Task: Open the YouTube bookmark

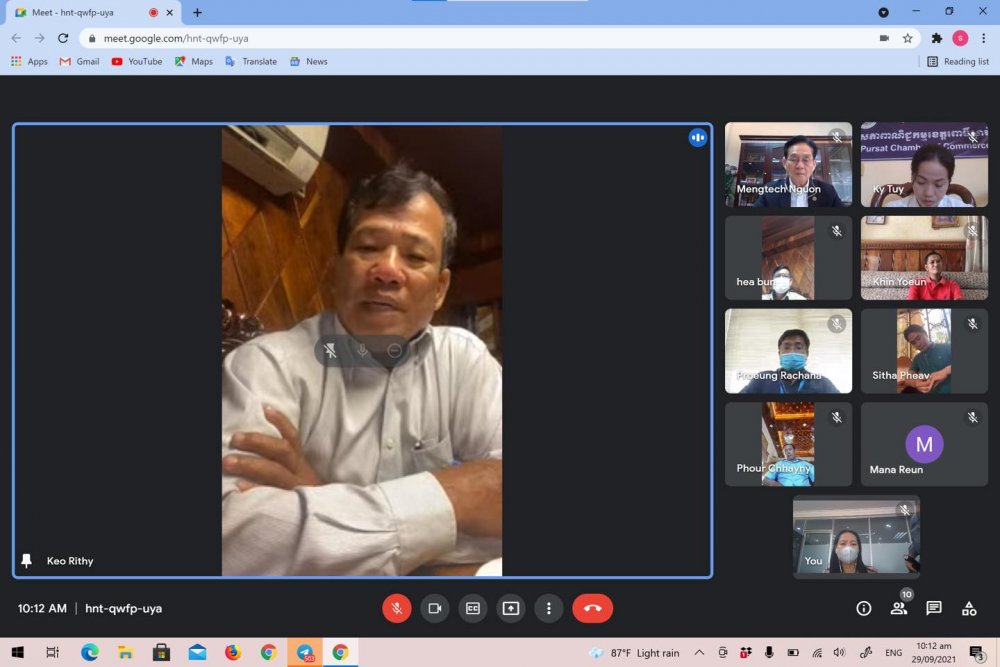Action: (137, 61)
